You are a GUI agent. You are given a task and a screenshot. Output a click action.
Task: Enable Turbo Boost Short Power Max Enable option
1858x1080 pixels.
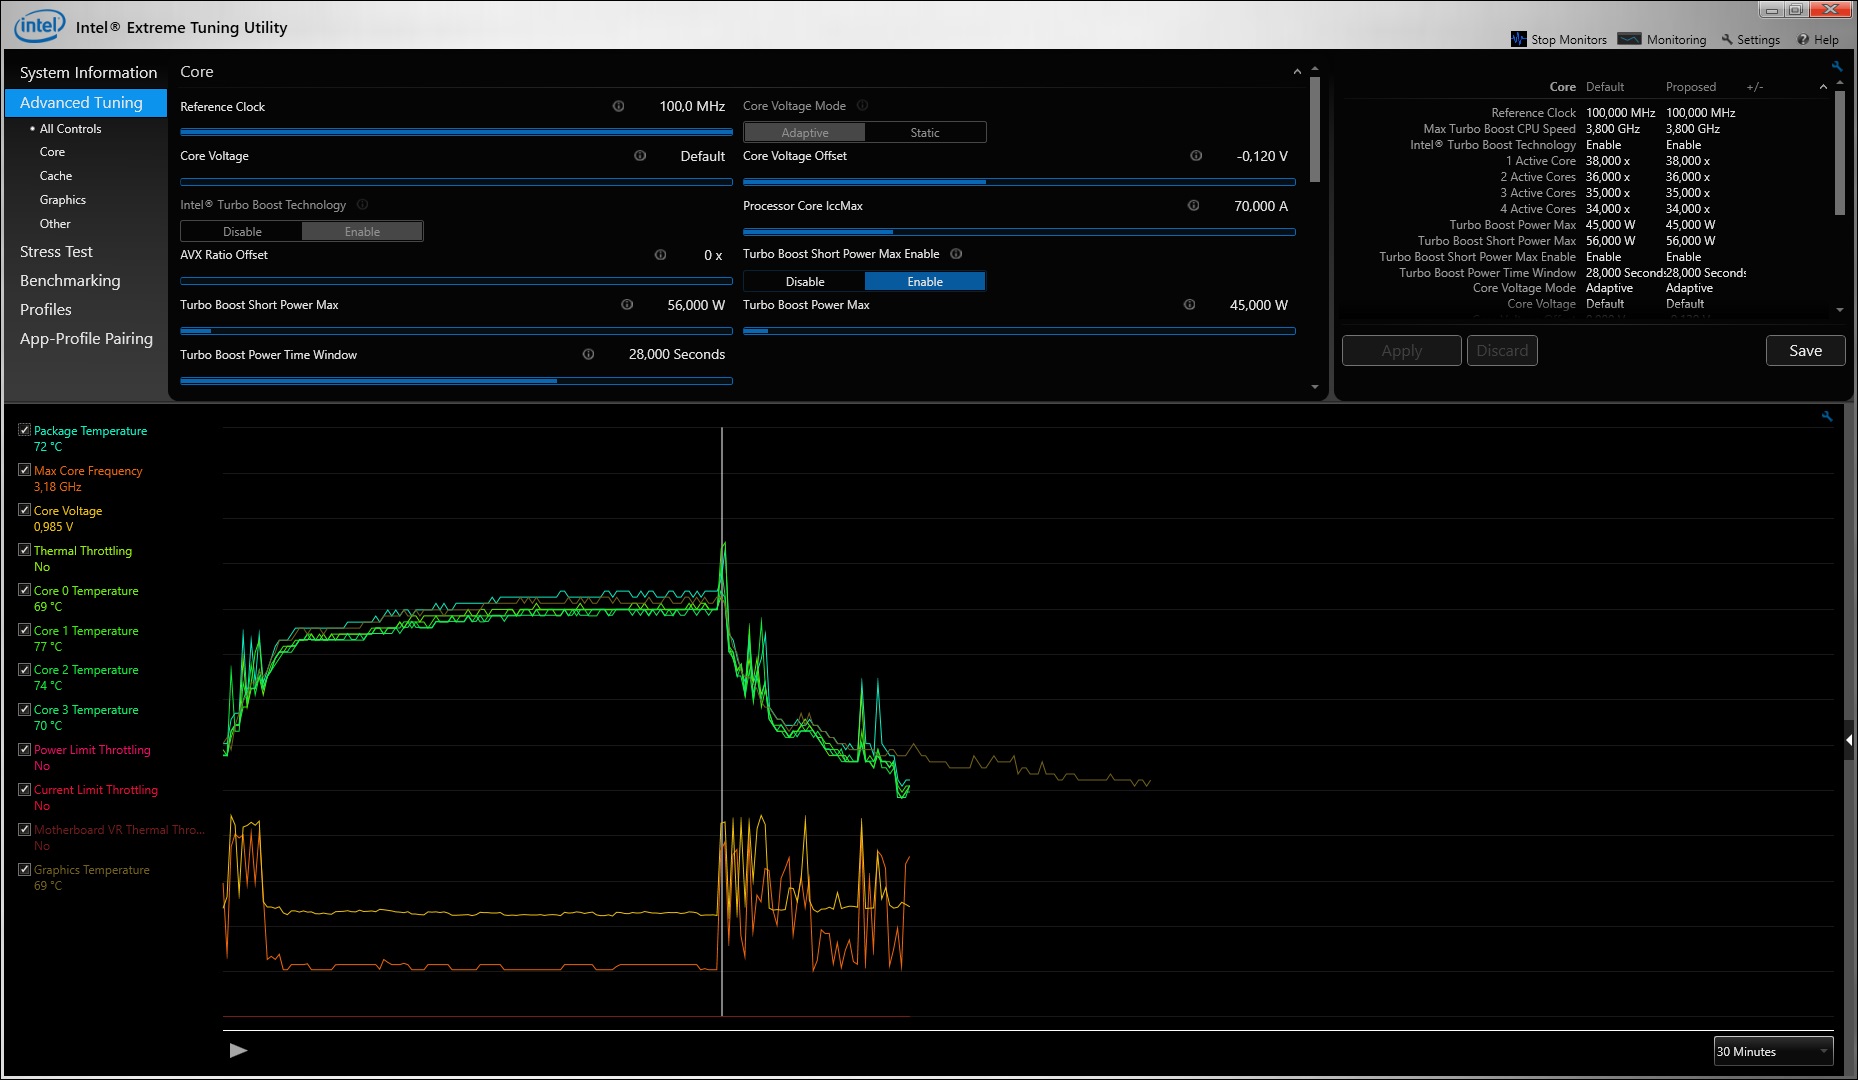925,281
